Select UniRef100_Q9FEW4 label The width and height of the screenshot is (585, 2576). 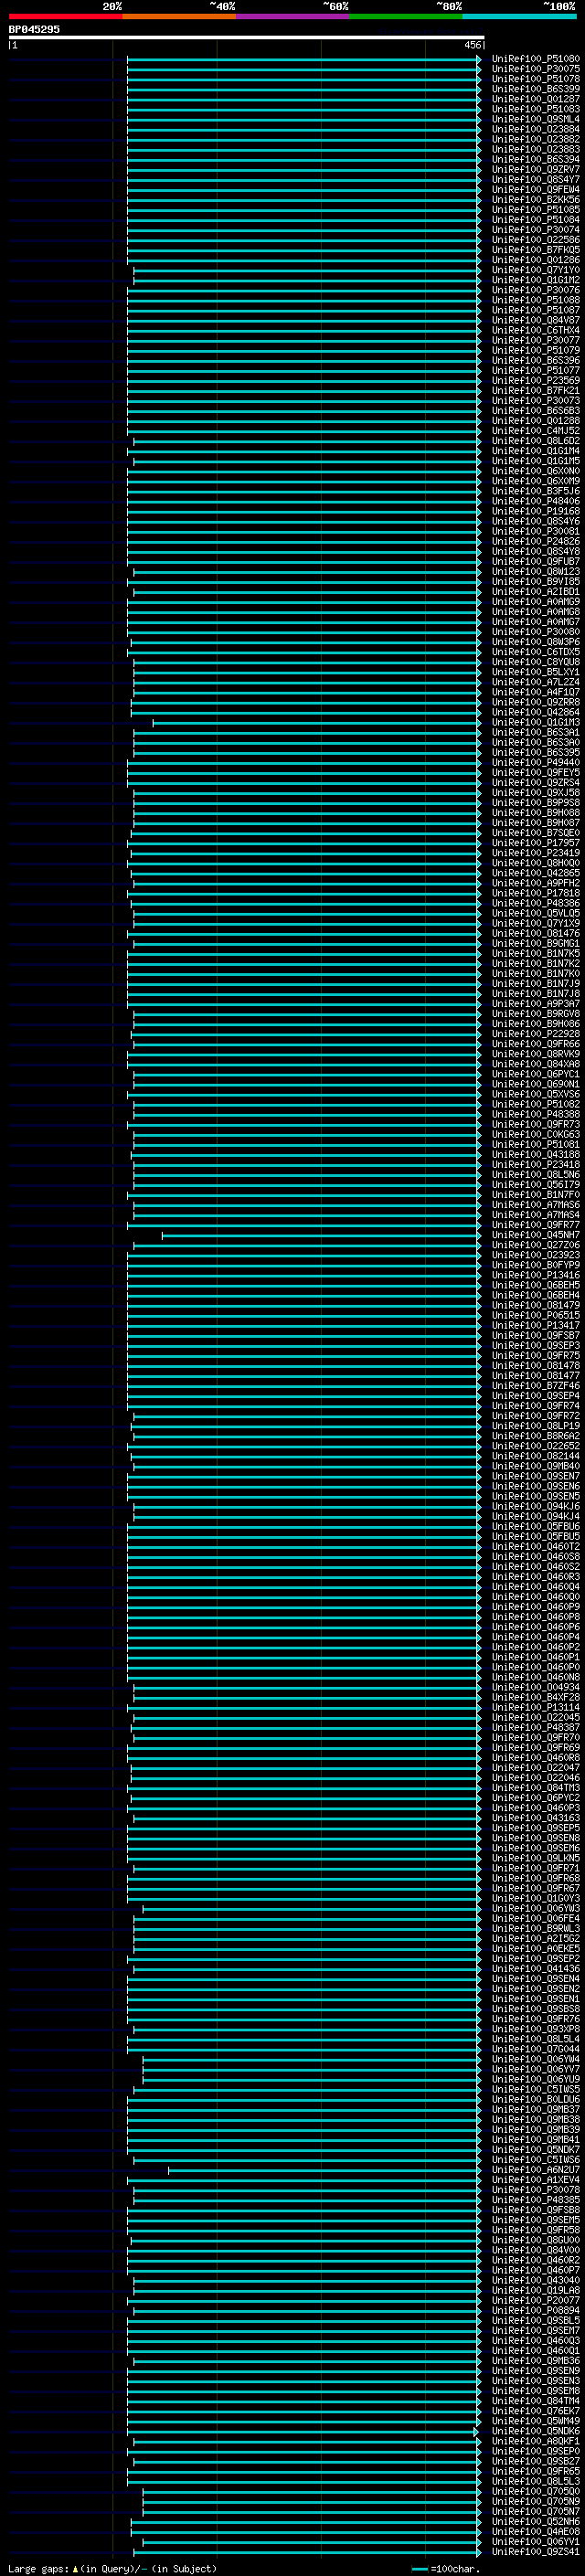click(535, 190)
